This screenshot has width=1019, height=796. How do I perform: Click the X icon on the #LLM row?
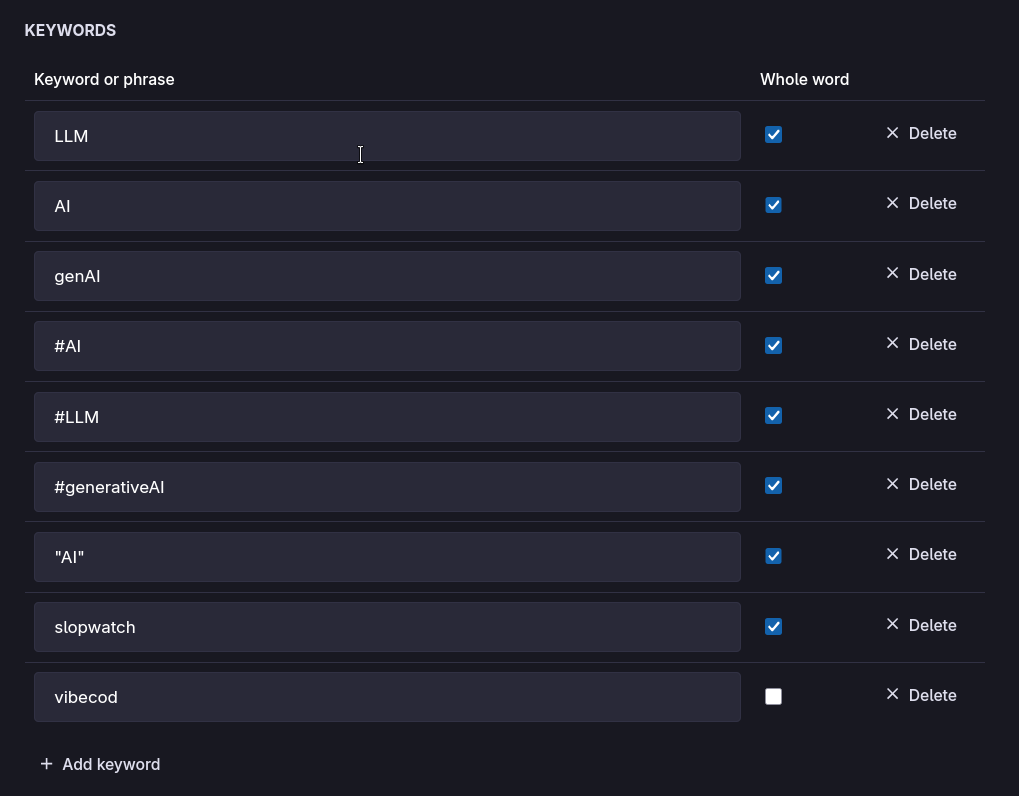click(892, 414)
